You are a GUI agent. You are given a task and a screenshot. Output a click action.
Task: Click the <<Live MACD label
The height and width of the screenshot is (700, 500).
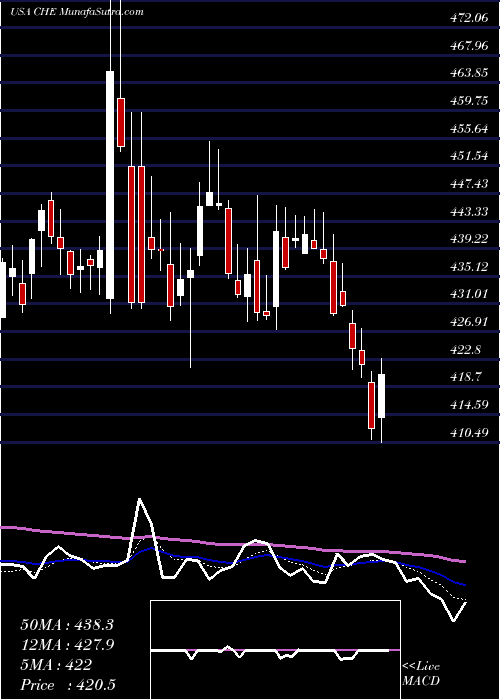click(x=421, y=674)
